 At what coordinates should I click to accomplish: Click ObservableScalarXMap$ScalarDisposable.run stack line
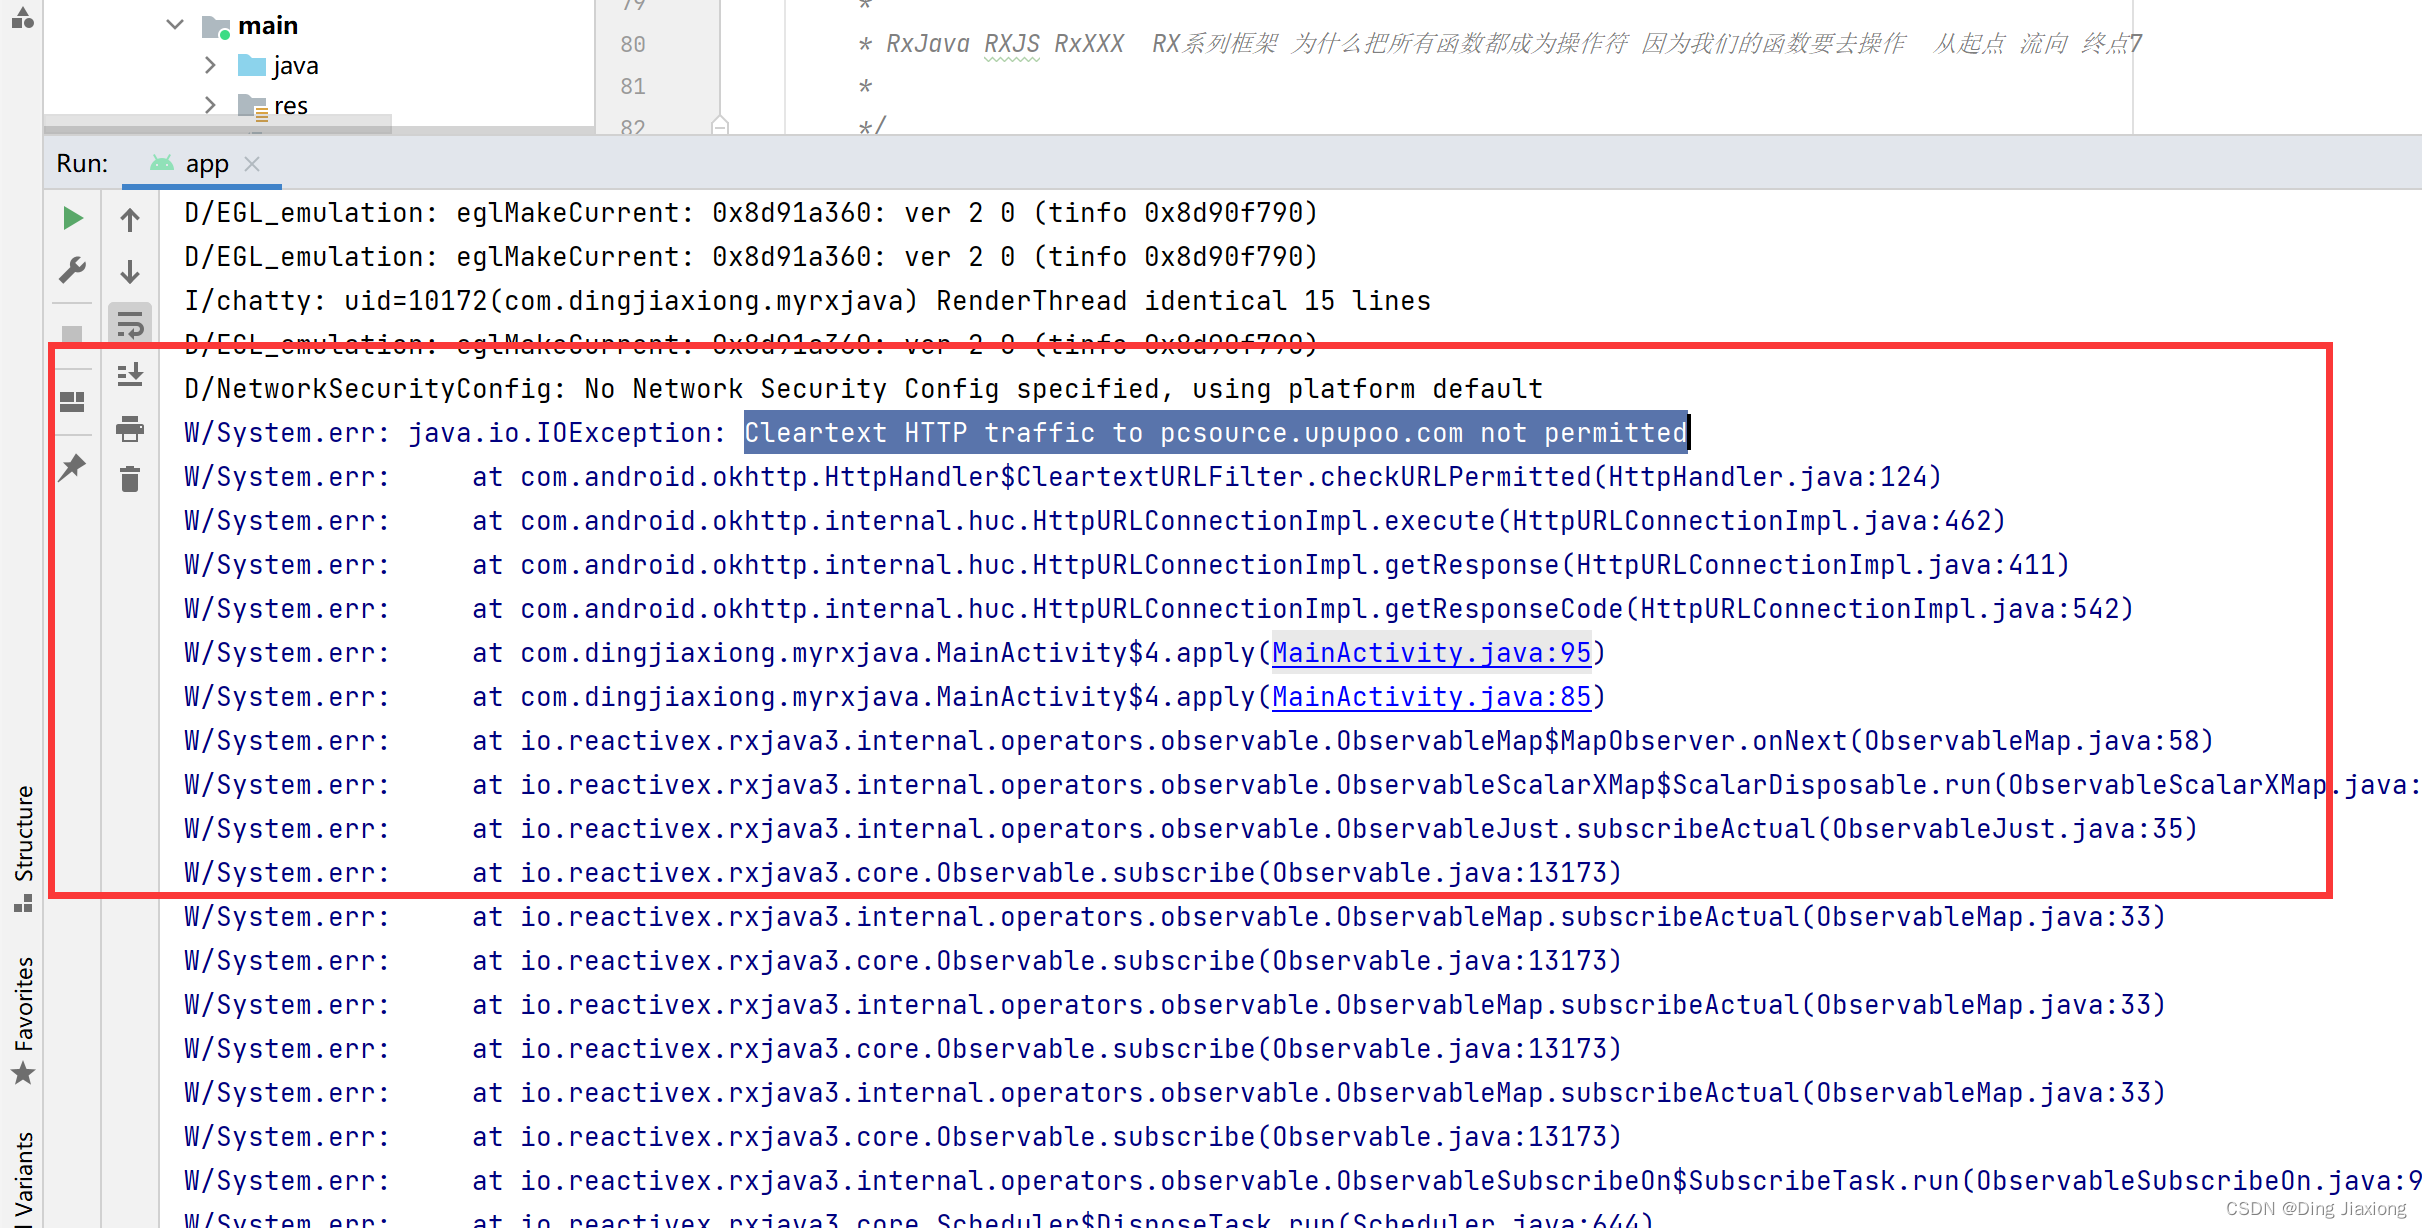point(1303,785)
